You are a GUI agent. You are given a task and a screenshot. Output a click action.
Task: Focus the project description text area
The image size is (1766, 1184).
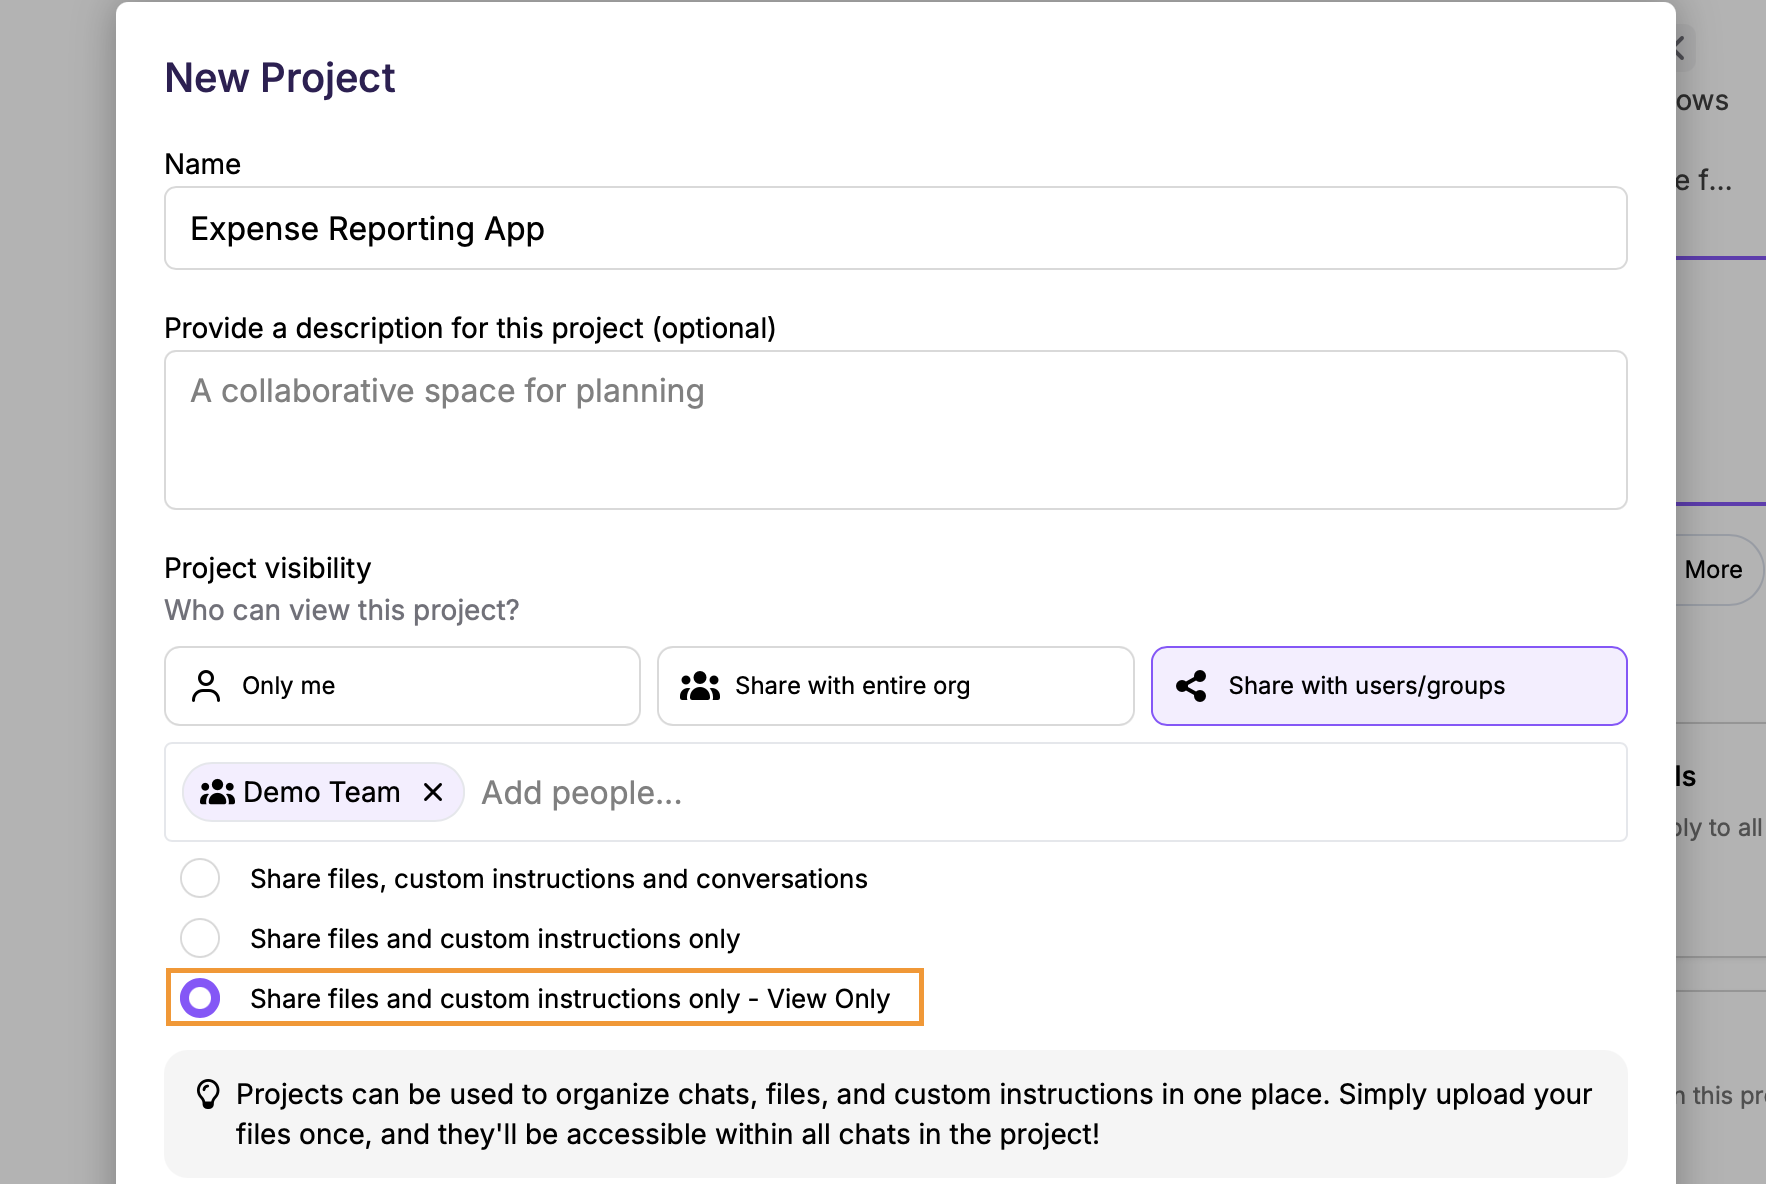pyautogui.click(x=895, y=430)
